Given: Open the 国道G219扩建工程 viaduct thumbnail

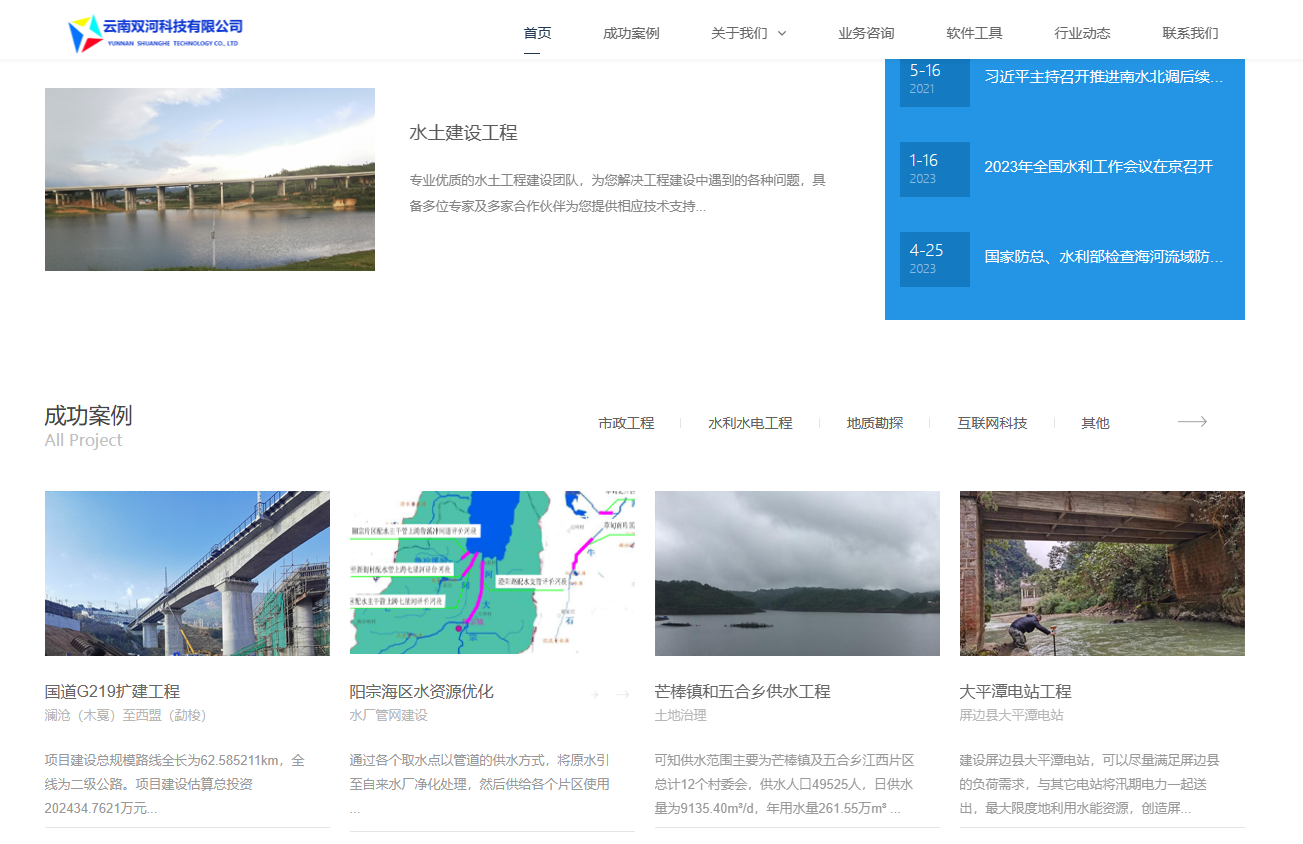Looking at the screenshot, I should pos(187,573).
